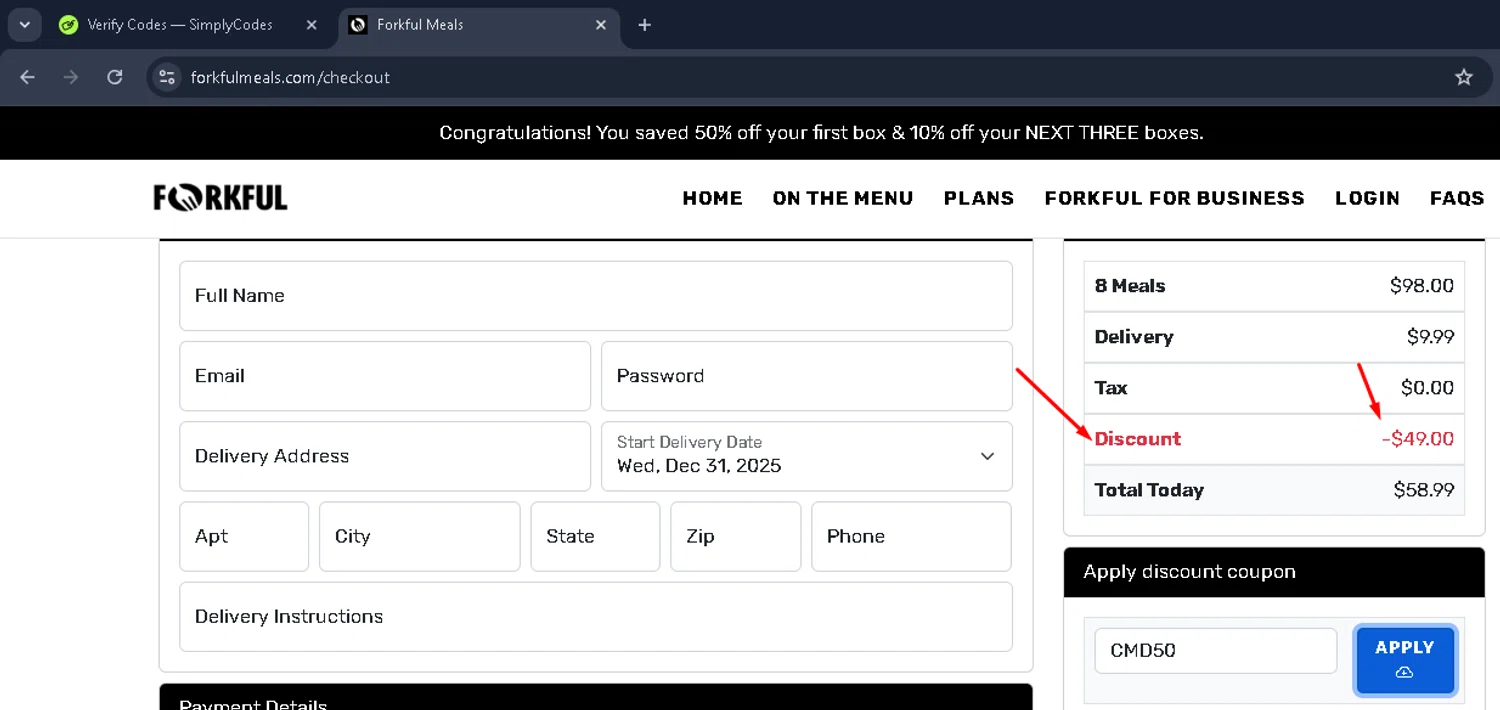
Task: Click the coupon code field containing CMD50
Action: 1216,651
